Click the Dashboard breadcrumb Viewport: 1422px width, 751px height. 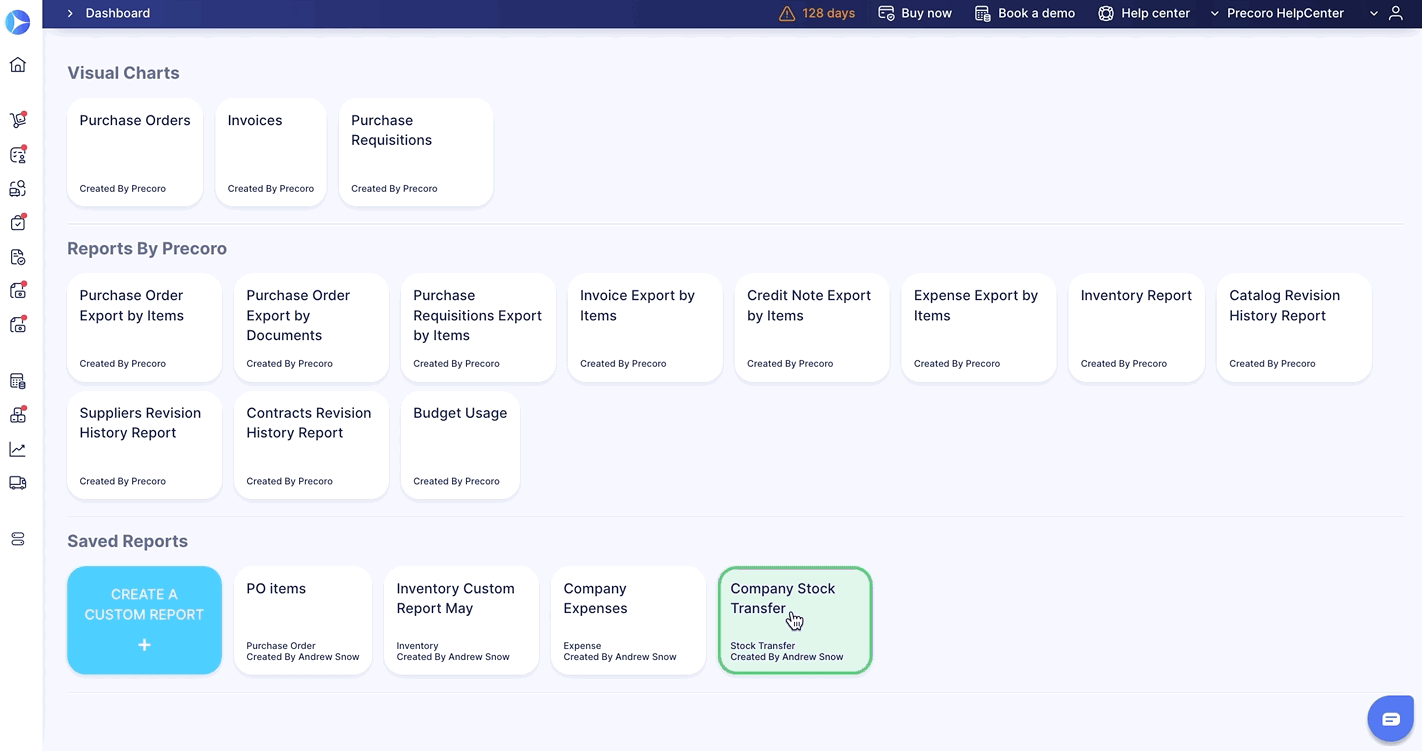[x=118, y=13]
